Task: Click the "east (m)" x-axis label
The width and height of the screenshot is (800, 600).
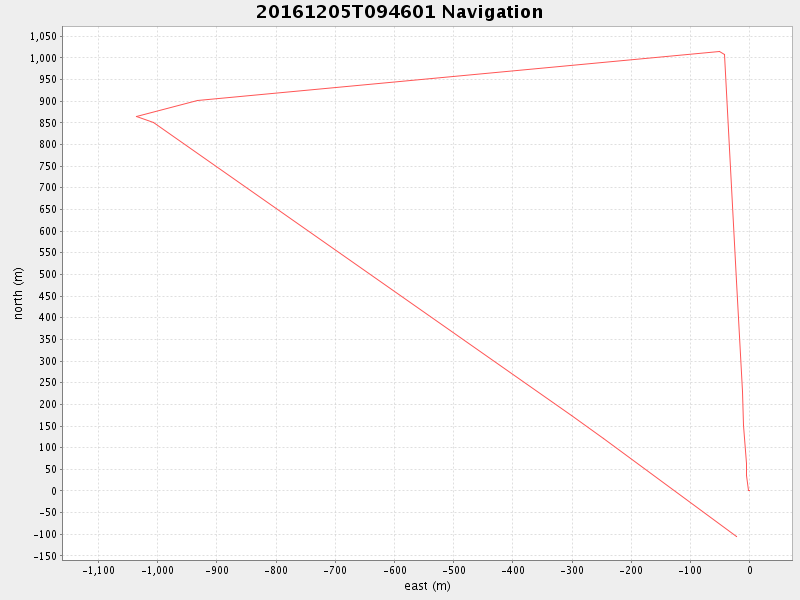Action: pos(427,586)
